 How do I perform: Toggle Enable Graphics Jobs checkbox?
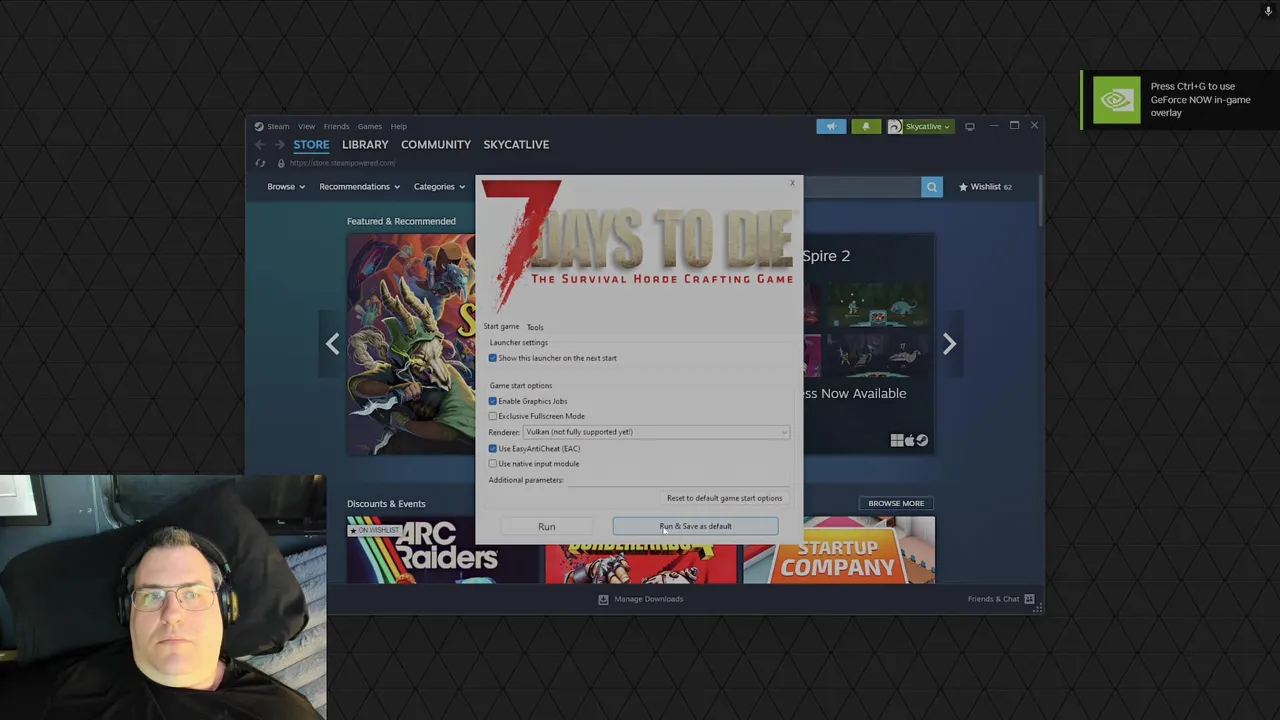[x=493, y=401]
